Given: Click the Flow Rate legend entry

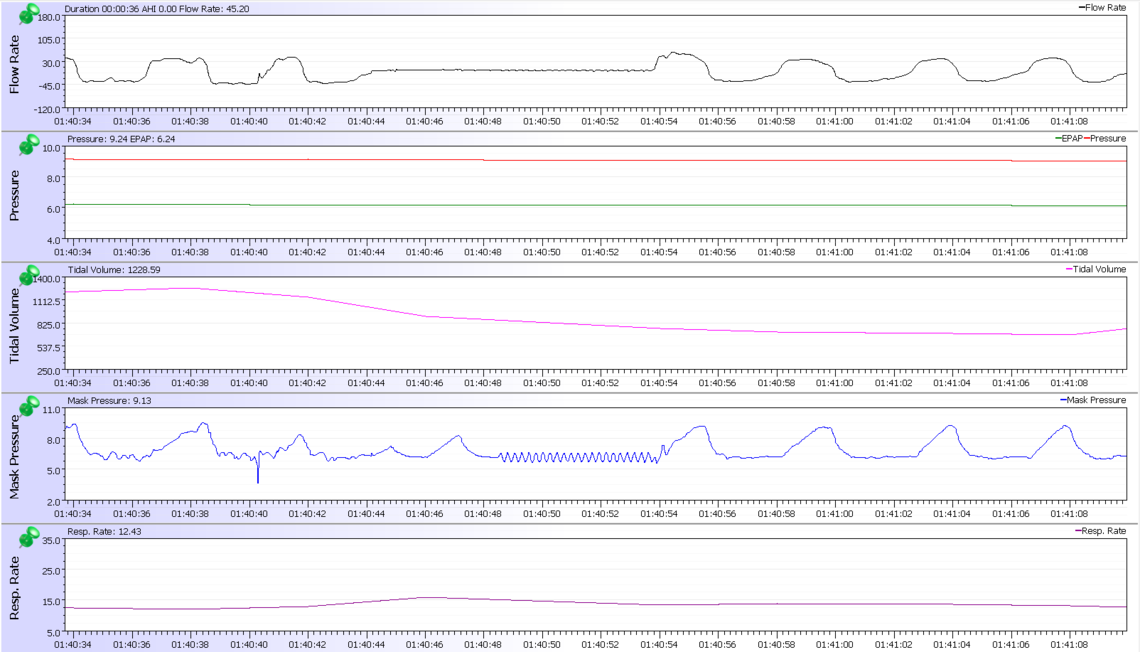Looking at the screenshot, I should (x=1101, y=7).
